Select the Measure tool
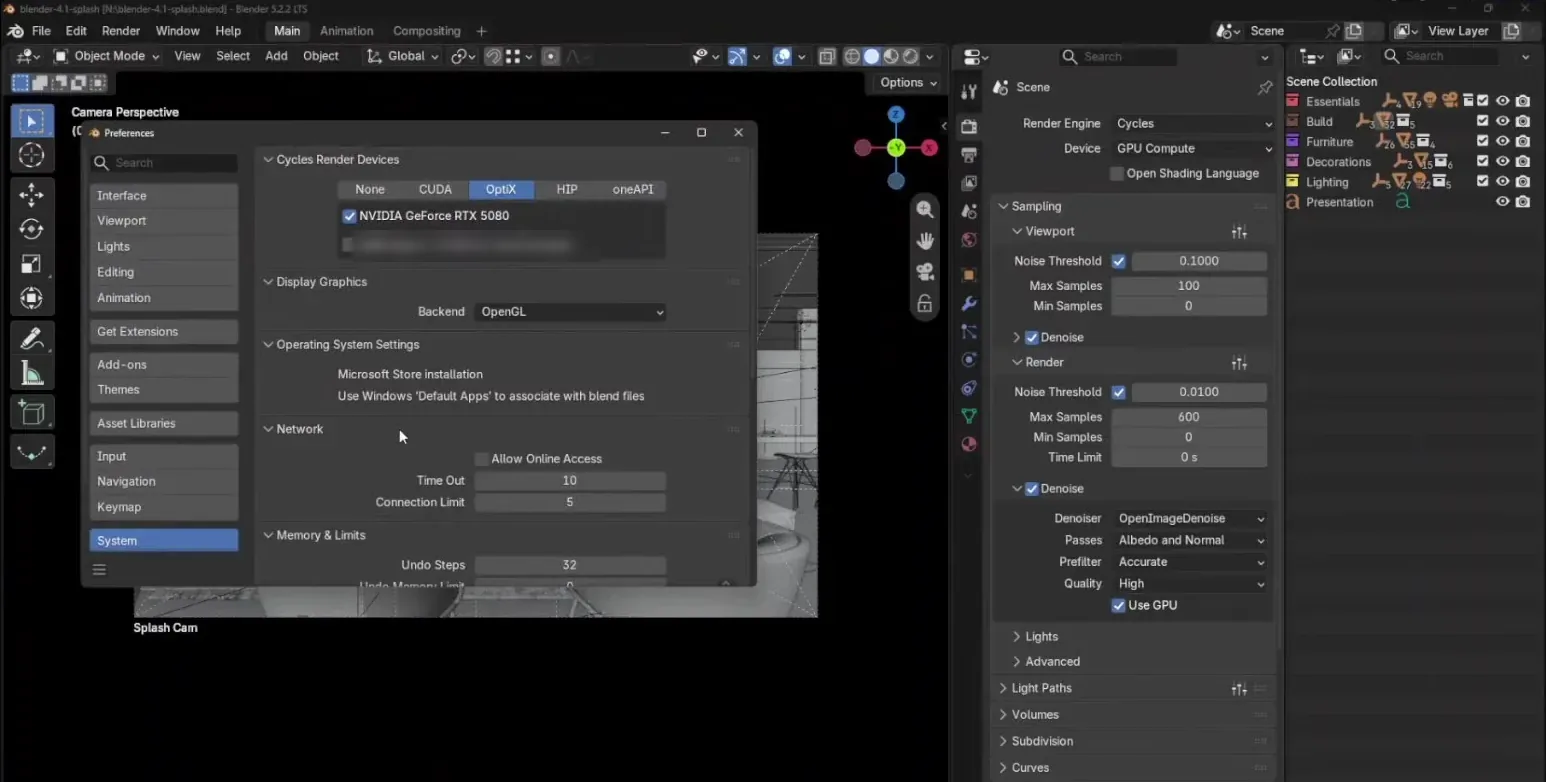The image size is (1546, 782). 32,374
